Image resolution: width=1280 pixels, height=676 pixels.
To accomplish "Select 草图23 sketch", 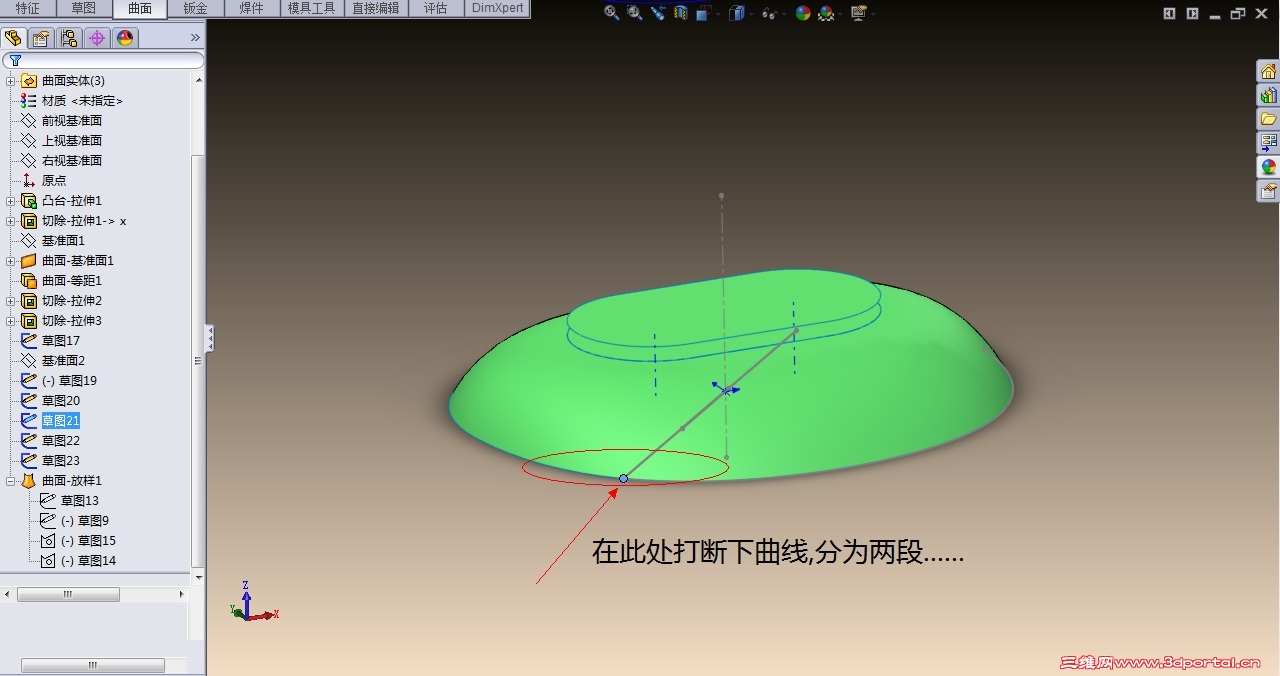I will (x=61, y=460).
